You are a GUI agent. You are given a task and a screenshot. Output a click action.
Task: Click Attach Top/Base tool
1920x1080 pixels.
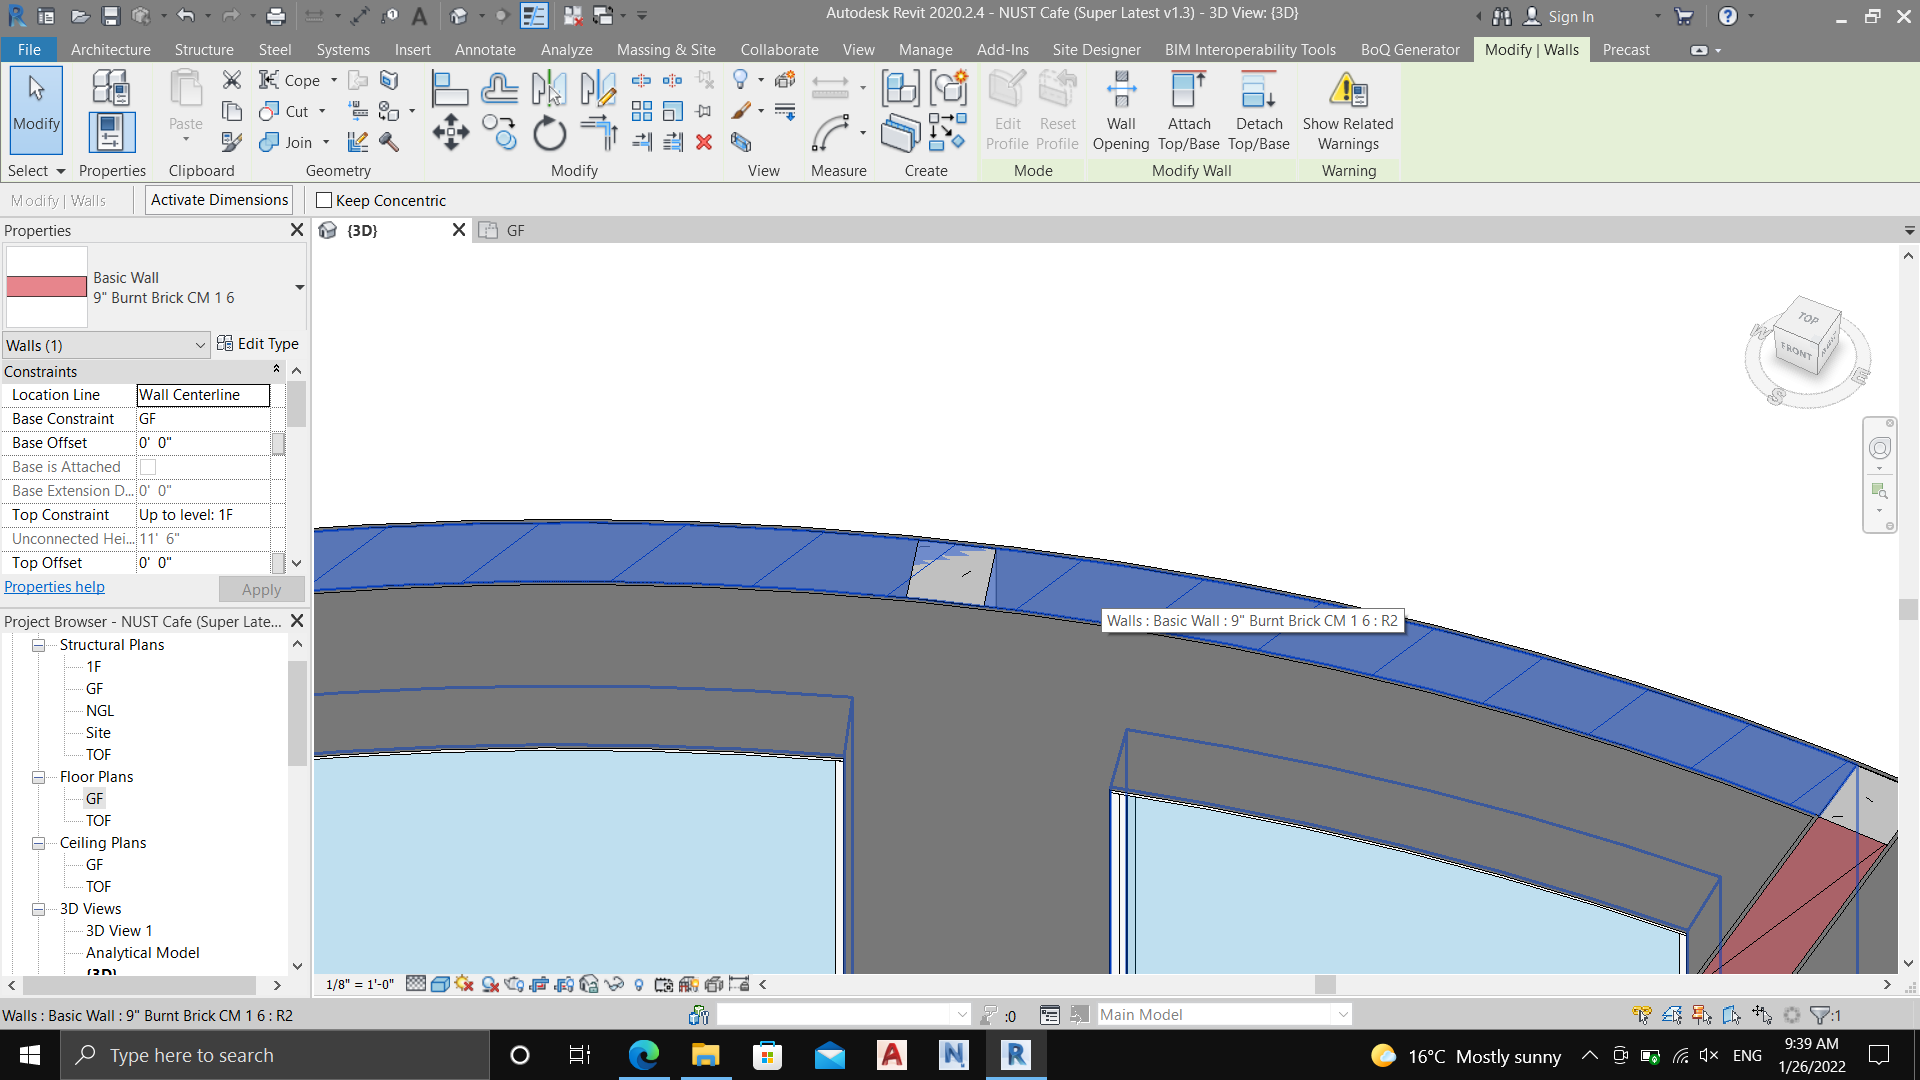point(1189,111)
